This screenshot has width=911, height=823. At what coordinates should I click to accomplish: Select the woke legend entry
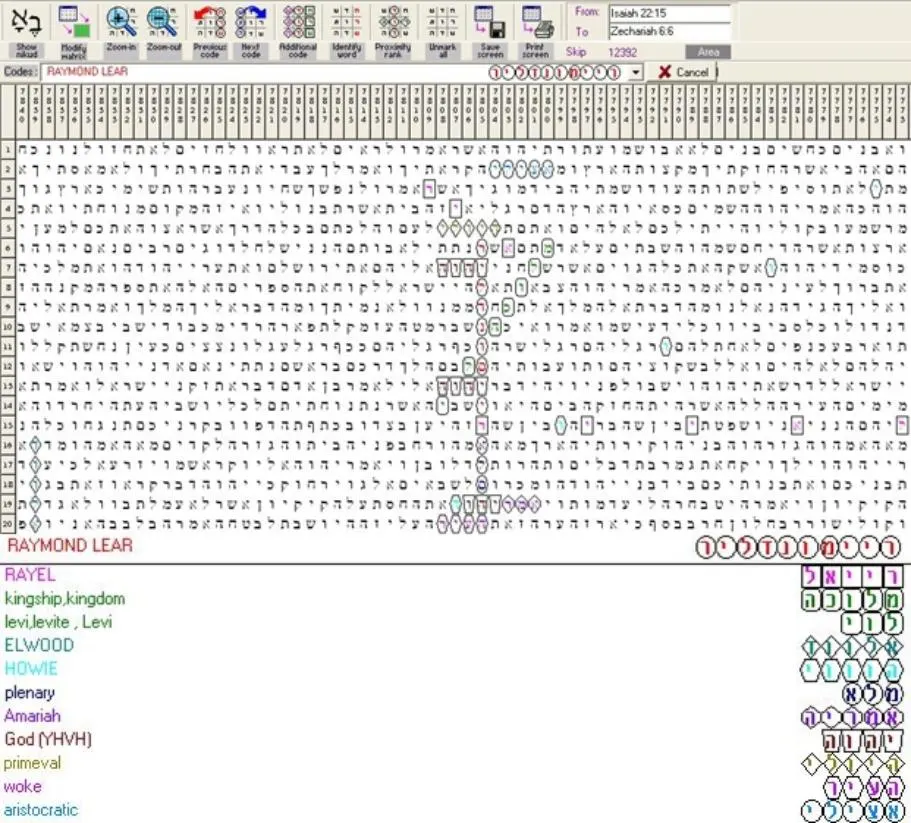tap(23, 786)
